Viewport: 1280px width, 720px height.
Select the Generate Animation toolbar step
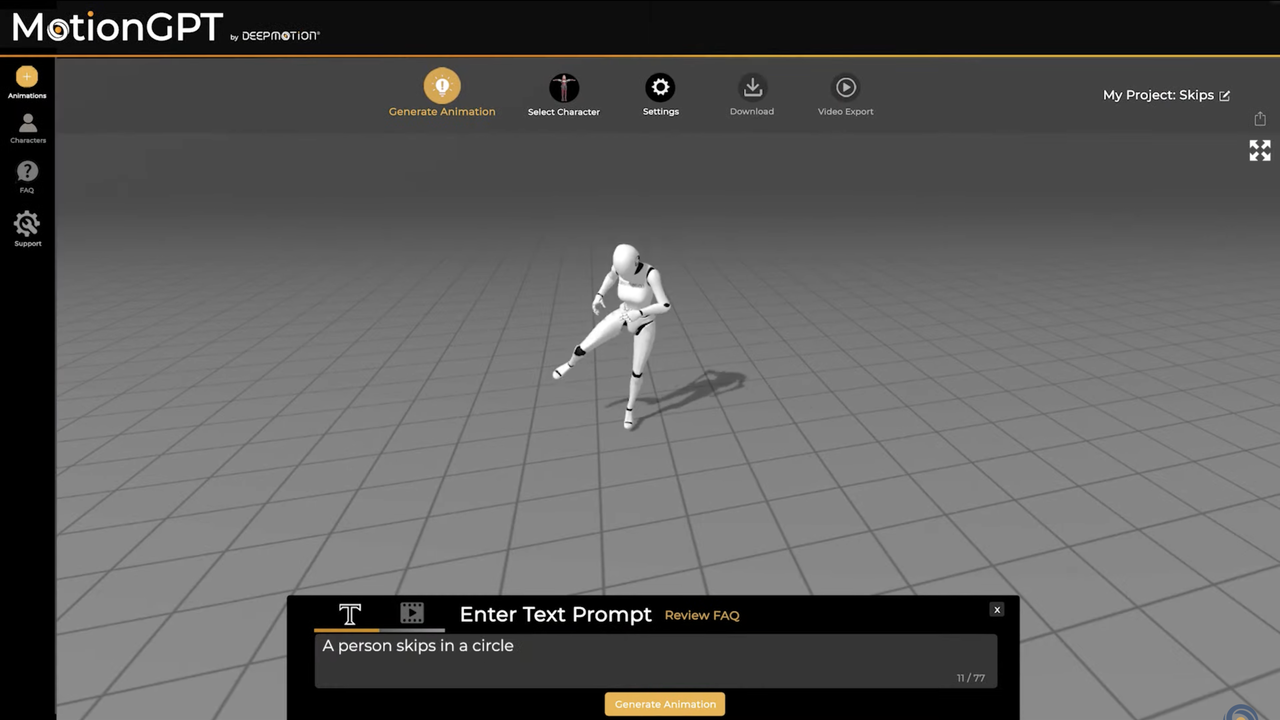[442, 93]
